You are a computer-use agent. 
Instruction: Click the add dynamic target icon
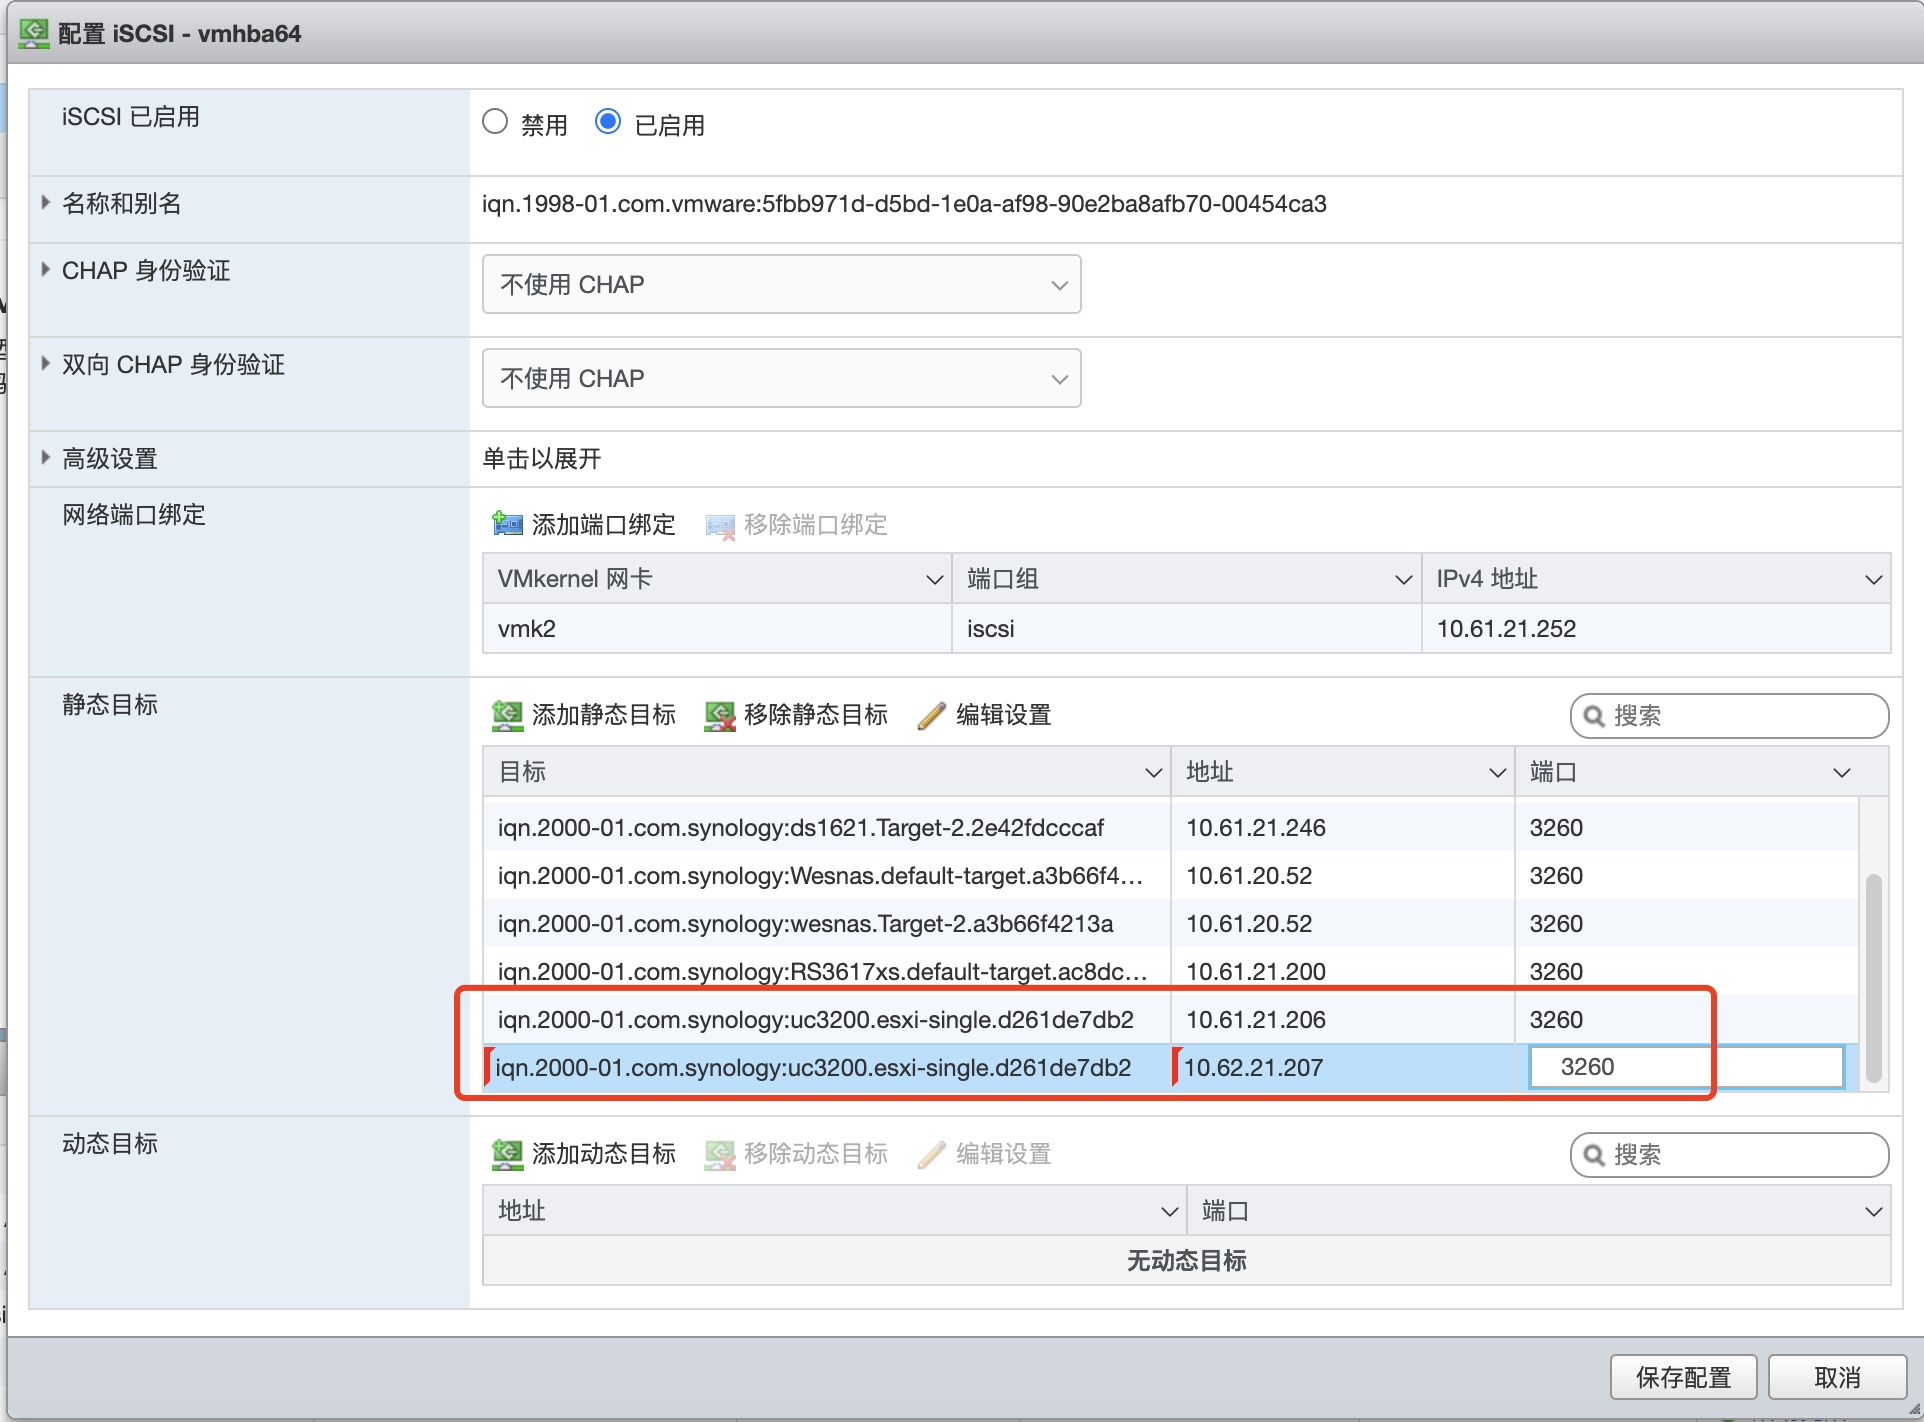point(507,1154)
